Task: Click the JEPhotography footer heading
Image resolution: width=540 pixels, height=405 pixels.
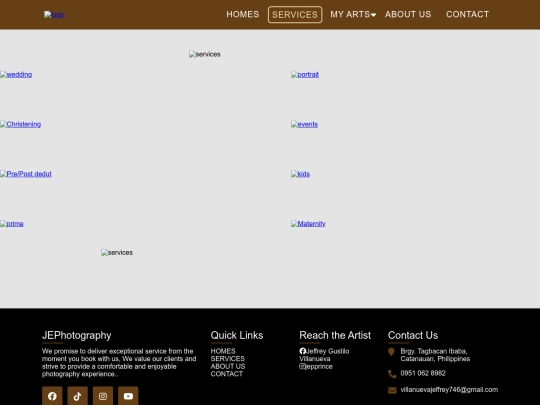Action: [76, 335]
